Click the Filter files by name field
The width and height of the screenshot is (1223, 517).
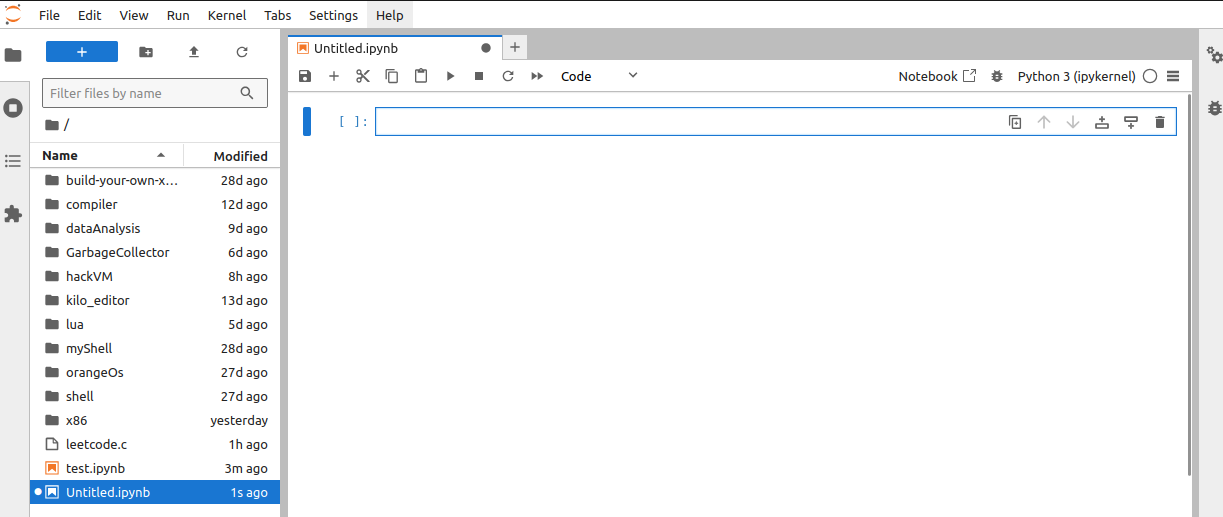[x=155, y=93]
